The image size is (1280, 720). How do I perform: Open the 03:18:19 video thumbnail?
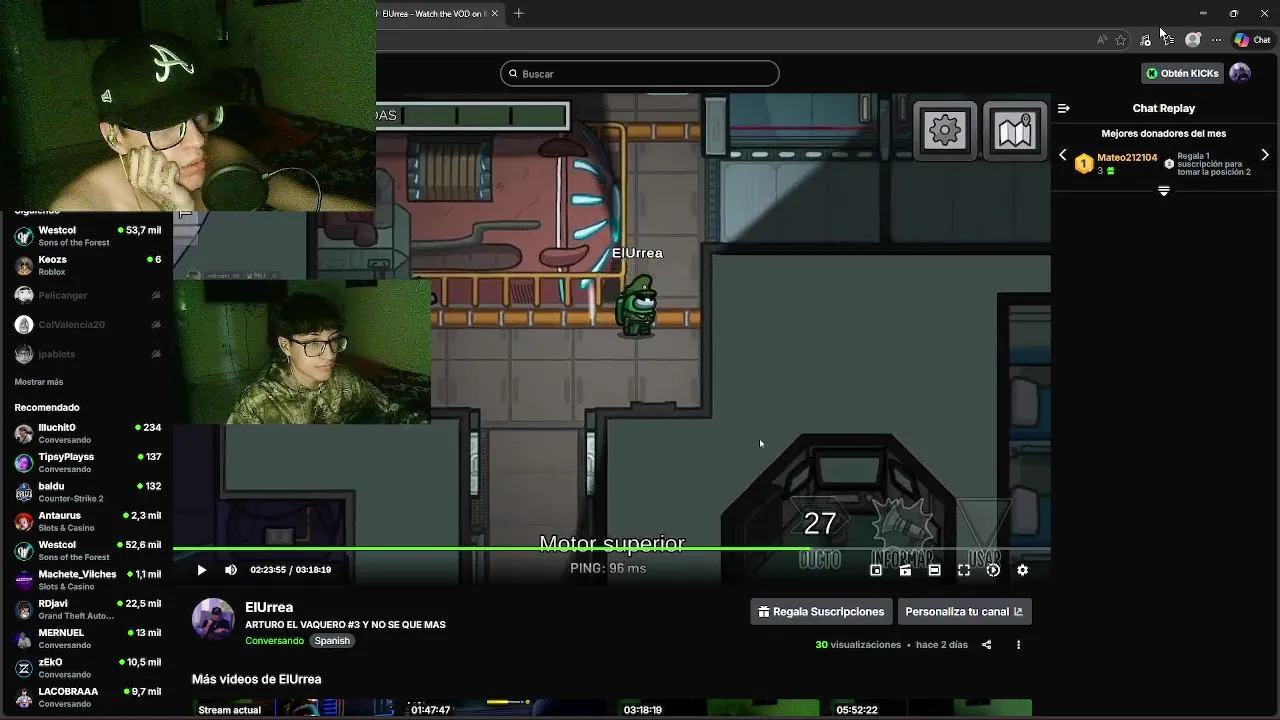718,709
